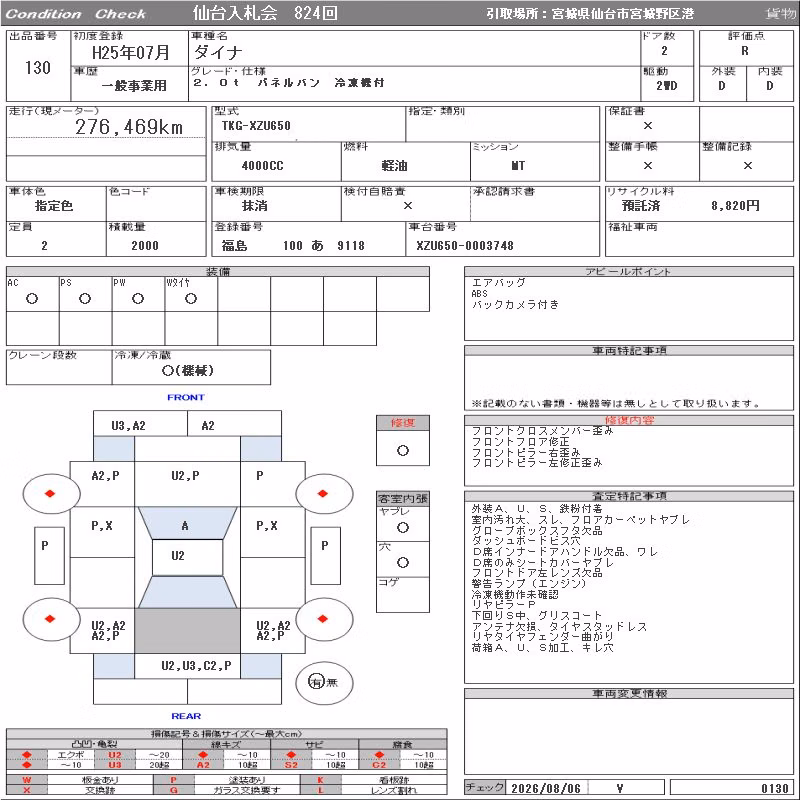Click the rear-right tire red diamond marker
The width and height of the screenshot is (800, 800).
point(322,619)
